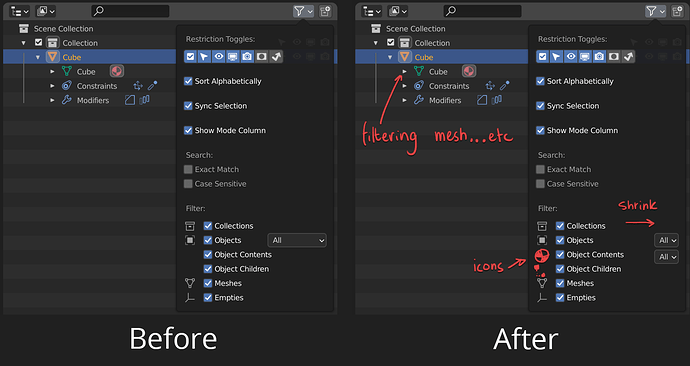Screen dimensions: 690x366
Task: Click the search field in the After outliner header
Action: (482, 11)
